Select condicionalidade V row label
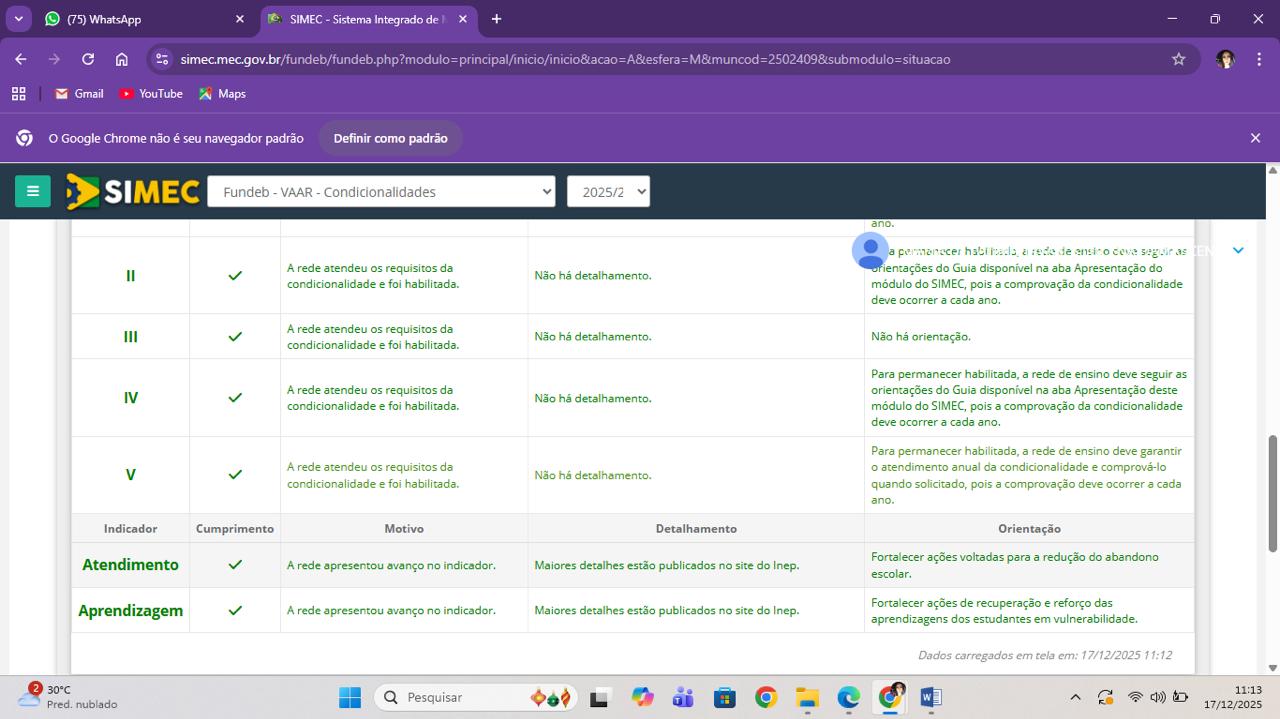1280x719 pixels. pos(130,474)
